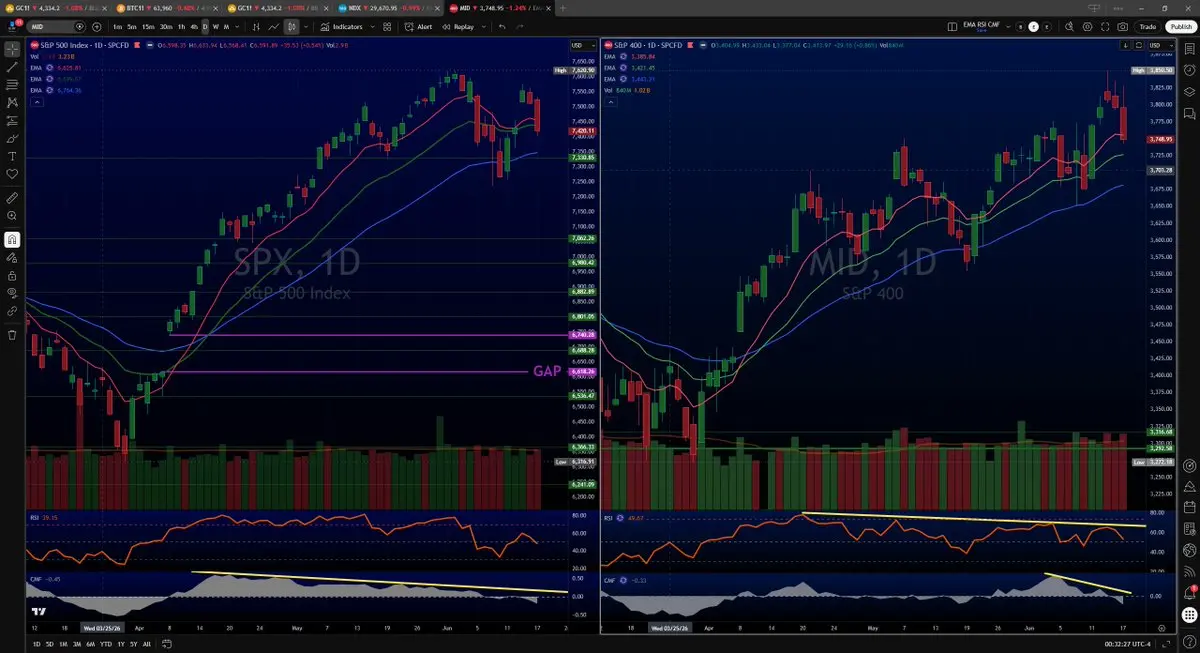The width and height of the screenshot is (1200, 653).
Task: Open the heart-shaped icons tool
Action: (12, 174)
